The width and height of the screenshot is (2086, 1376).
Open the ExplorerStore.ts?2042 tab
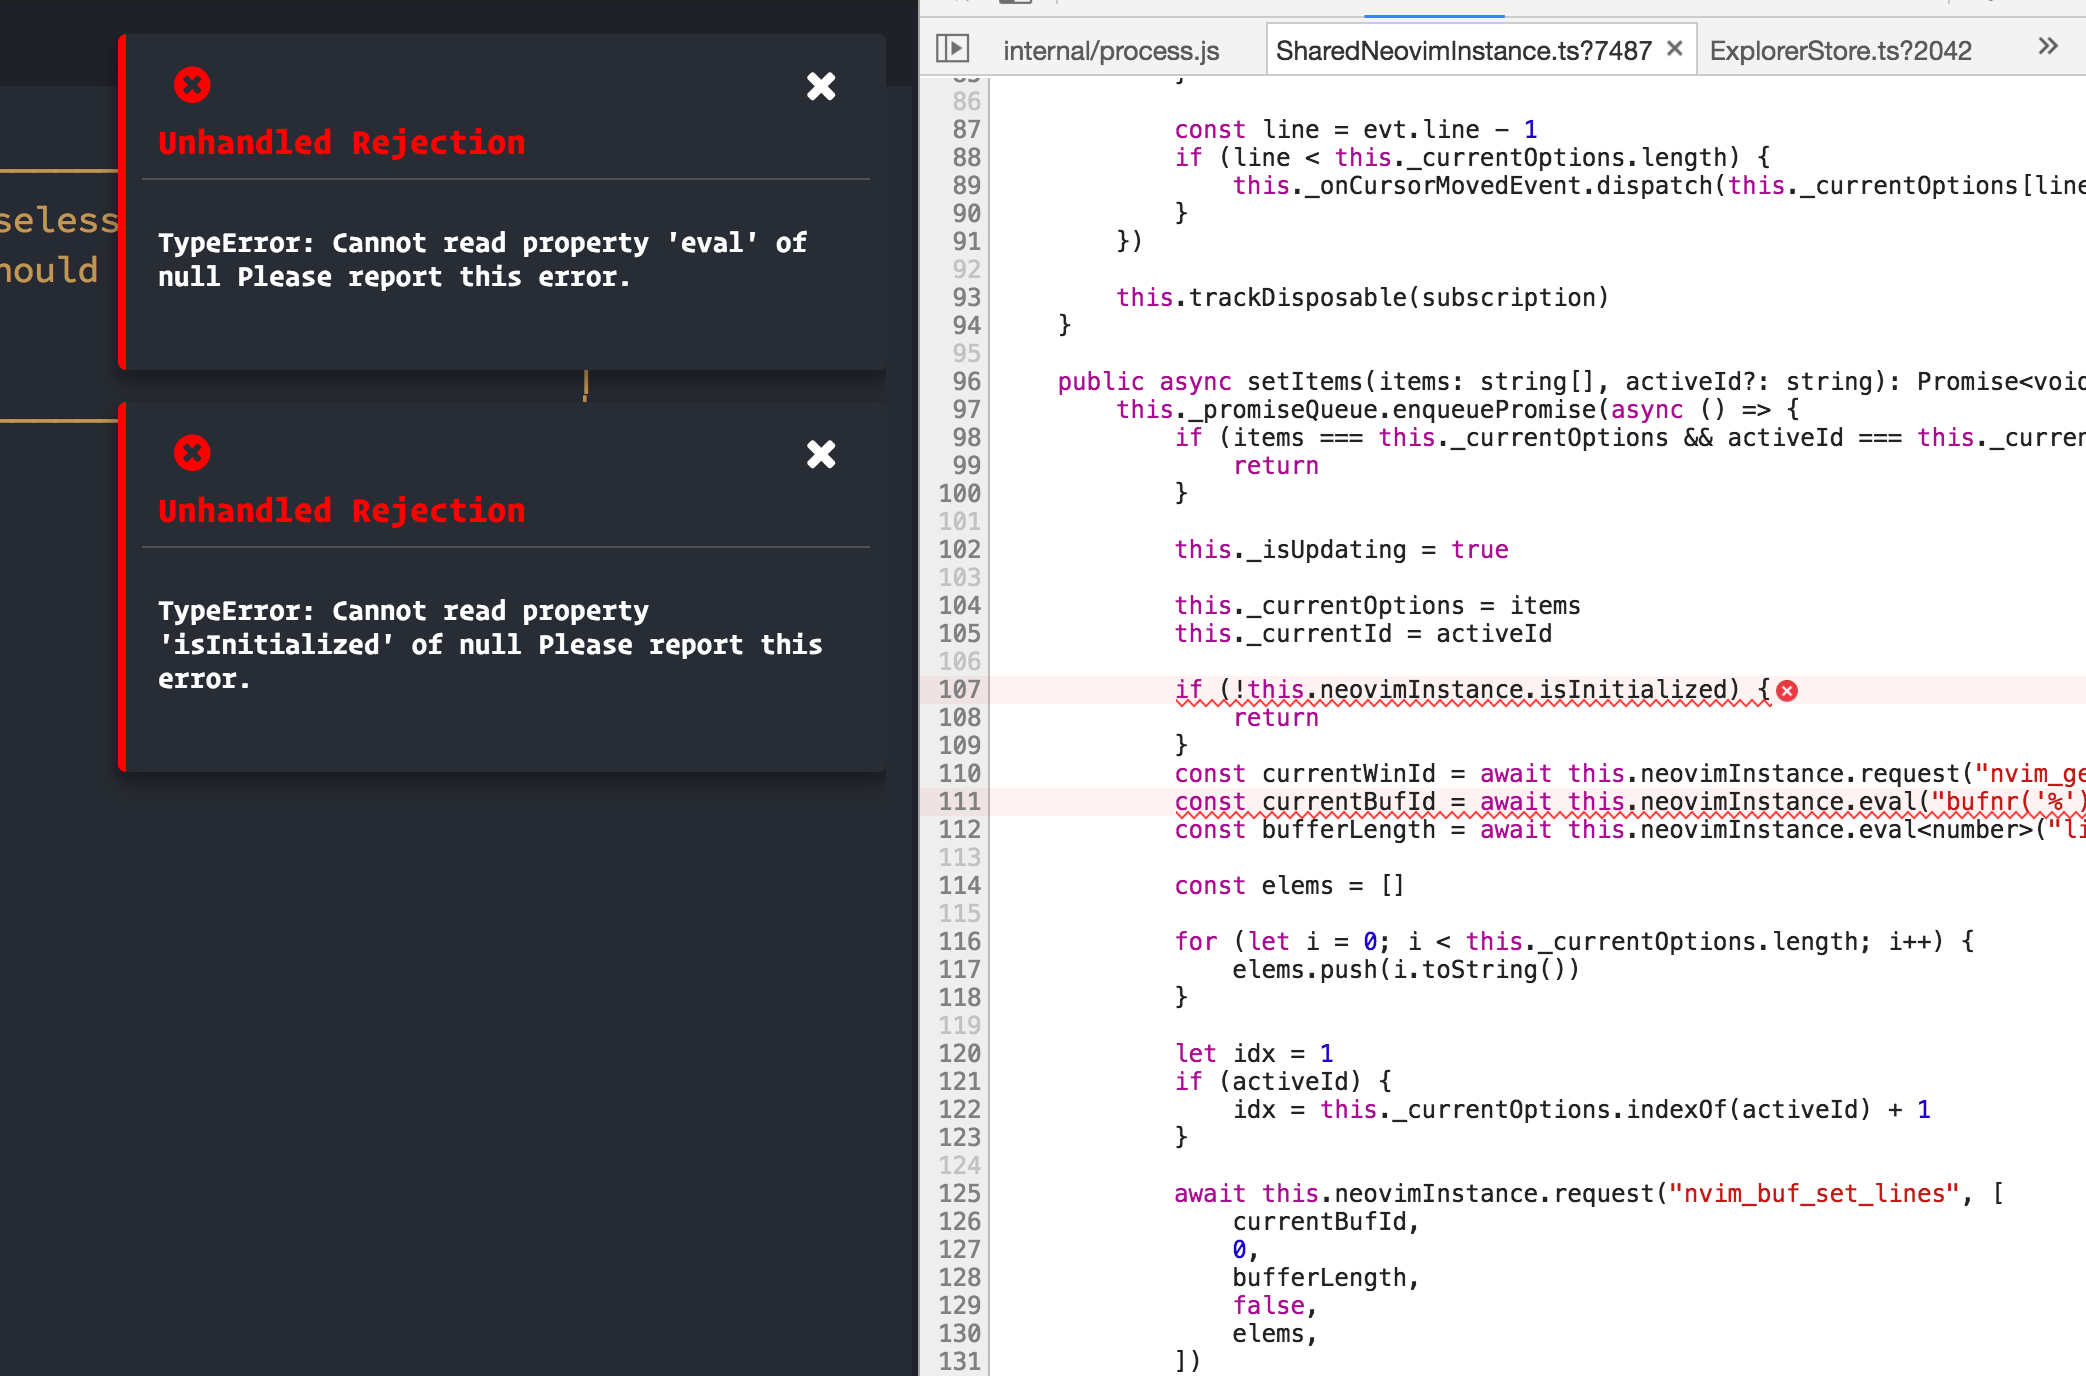point(1839,50)
